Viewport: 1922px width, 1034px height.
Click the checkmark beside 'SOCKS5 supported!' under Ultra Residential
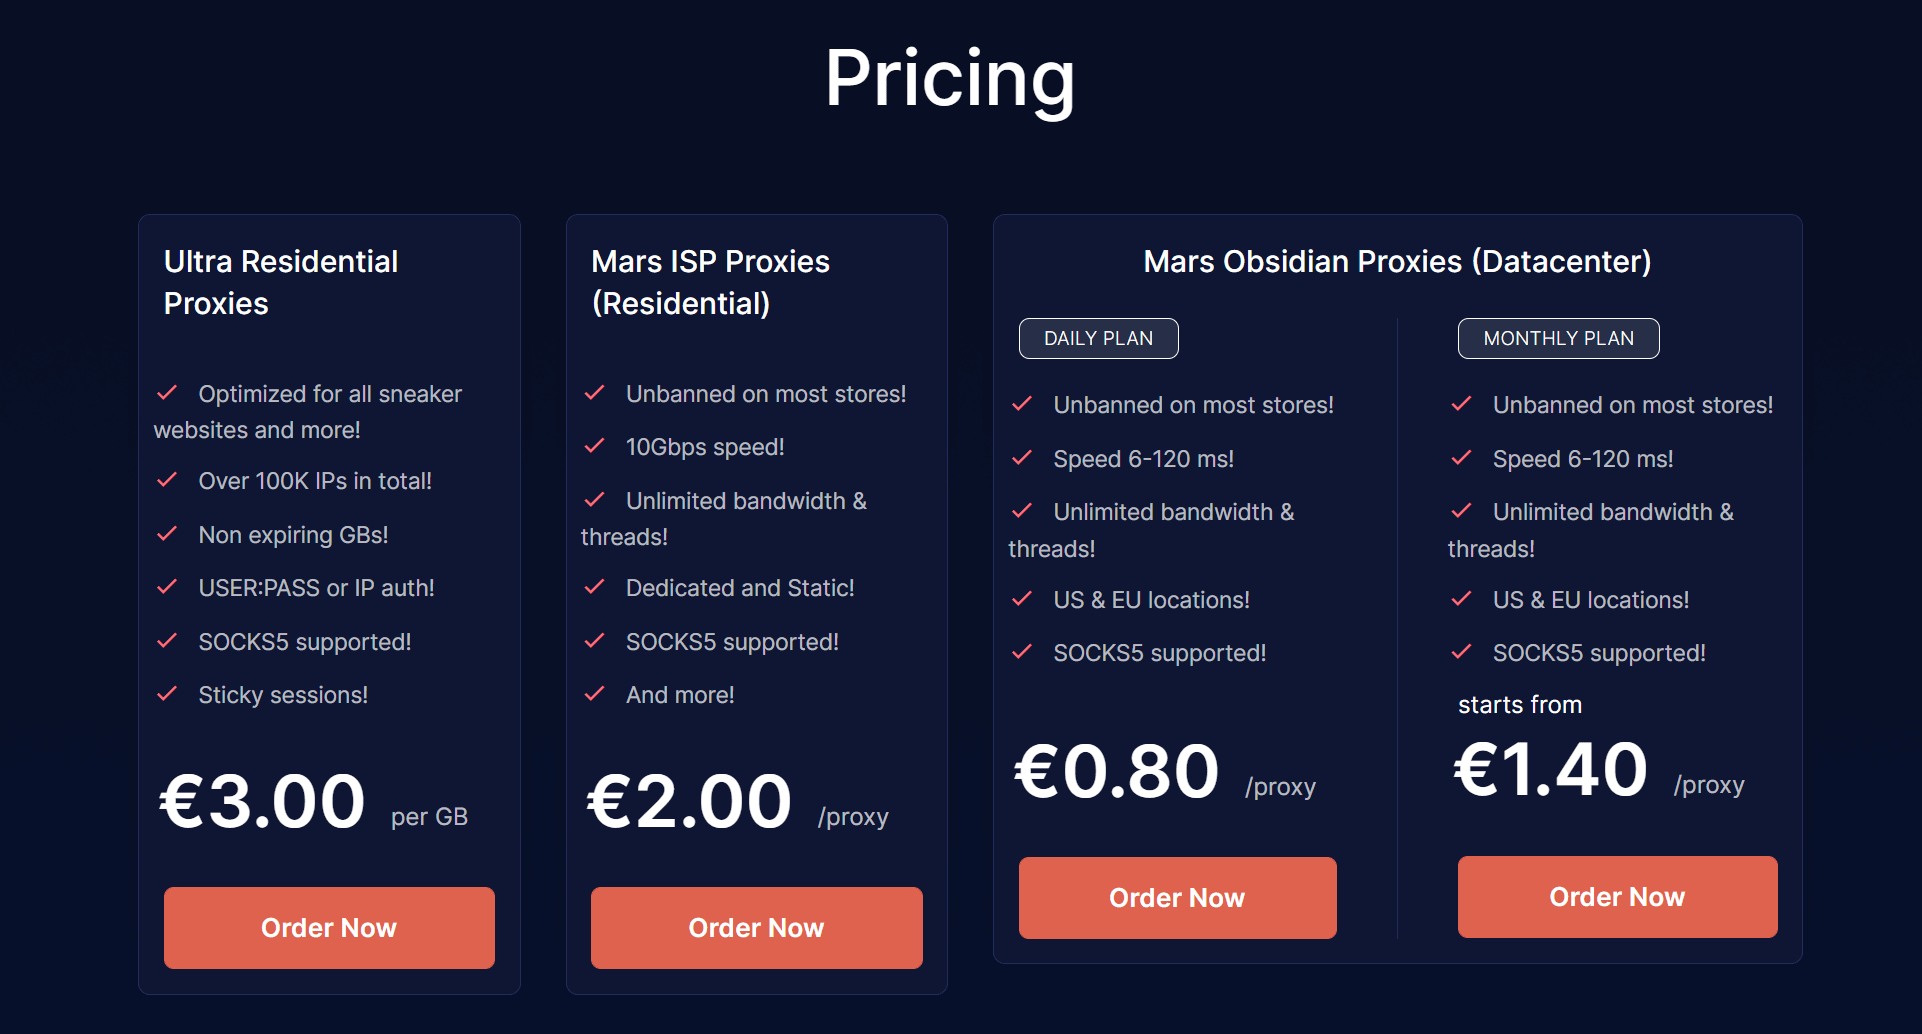point(167,641)
